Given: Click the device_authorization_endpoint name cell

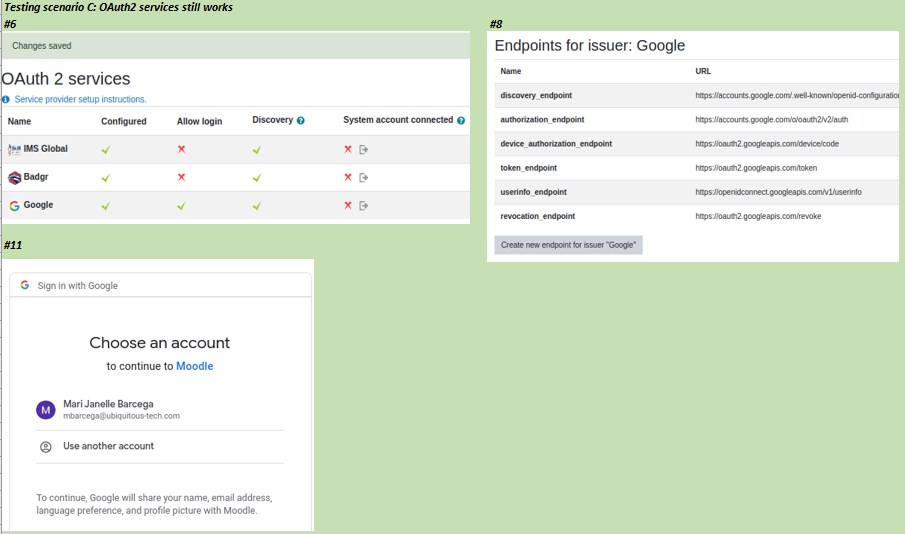Looking at the screenshot, I should (556, 144).
